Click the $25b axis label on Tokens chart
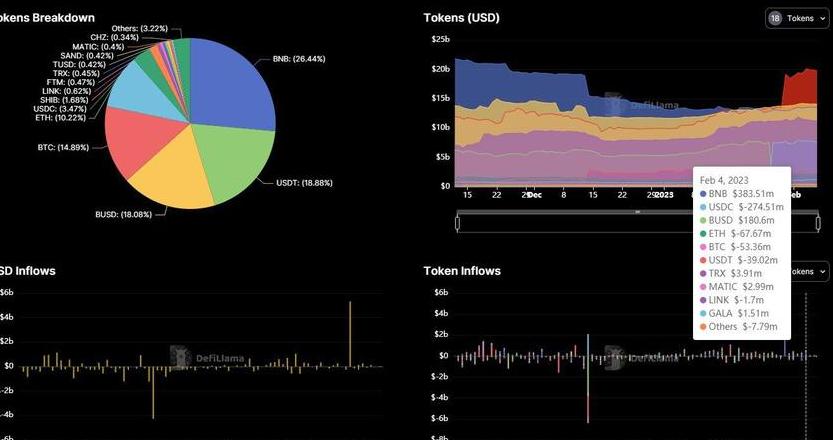833x440 pixels. 441,39
